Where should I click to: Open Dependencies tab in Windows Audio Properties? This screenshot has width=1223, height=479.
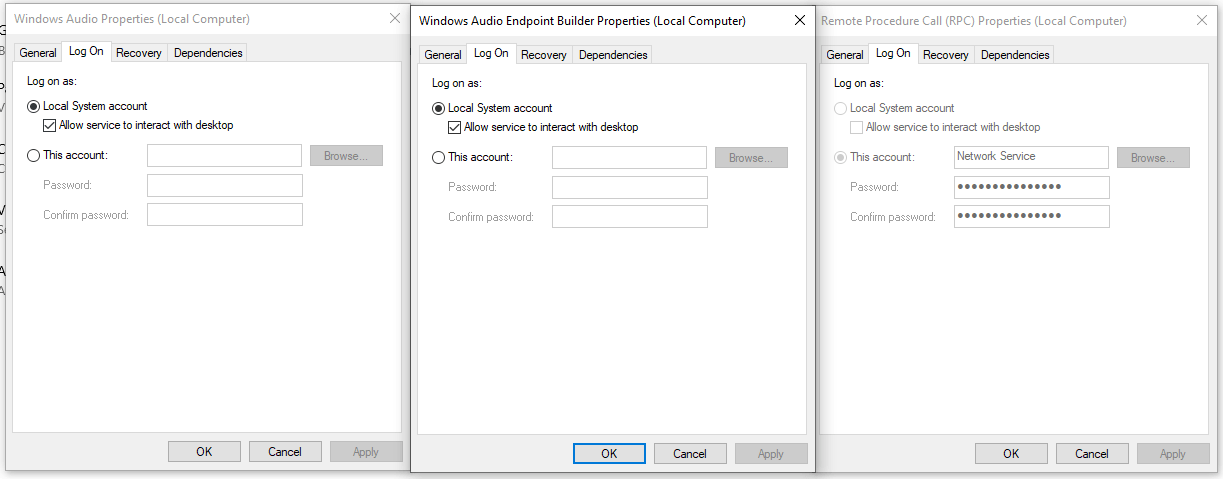point(207,53)
